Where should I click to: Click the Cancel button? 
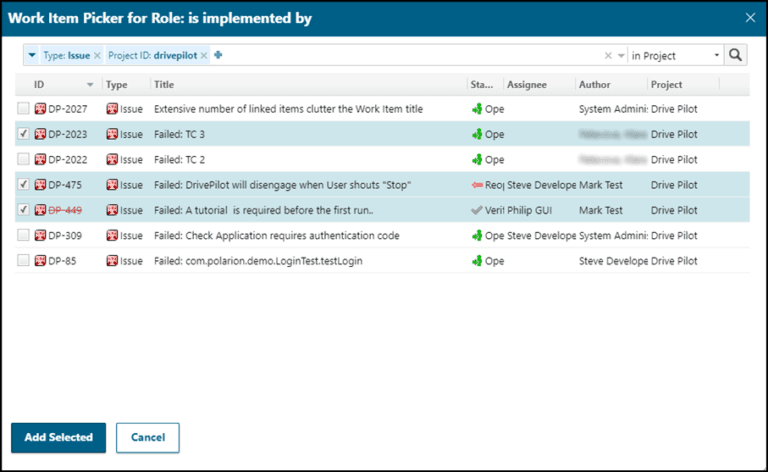pyautogui.click(x=147, y=437)
